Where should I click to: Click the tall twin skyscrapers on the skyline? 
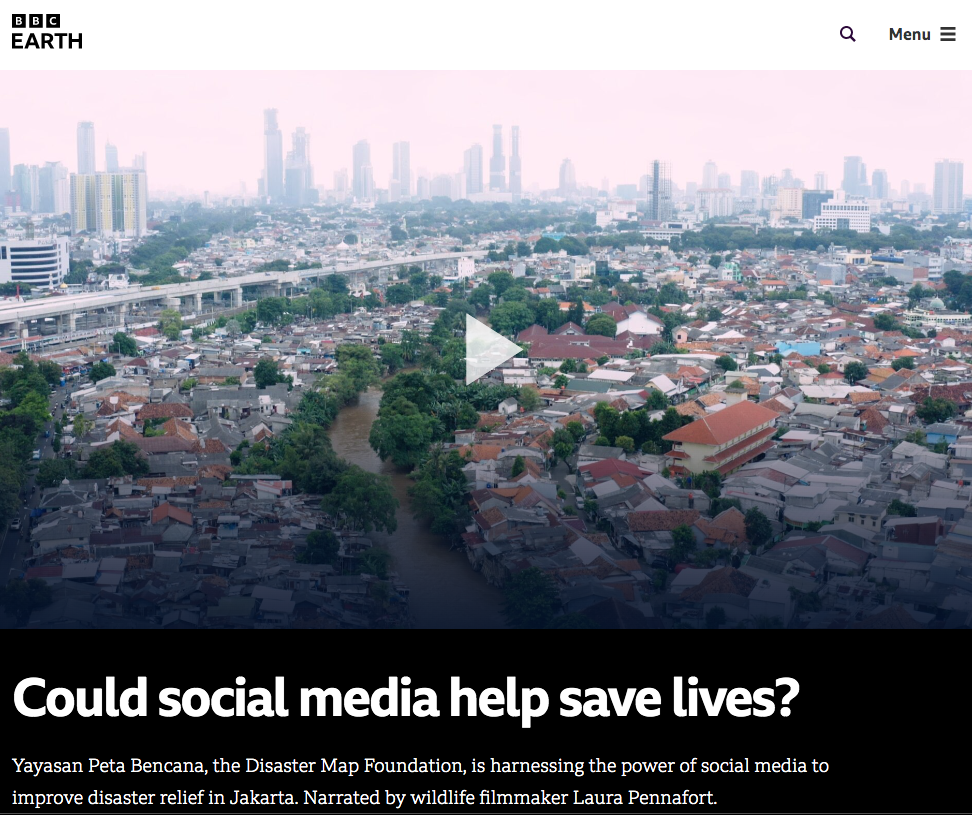[x=505, y=159]
